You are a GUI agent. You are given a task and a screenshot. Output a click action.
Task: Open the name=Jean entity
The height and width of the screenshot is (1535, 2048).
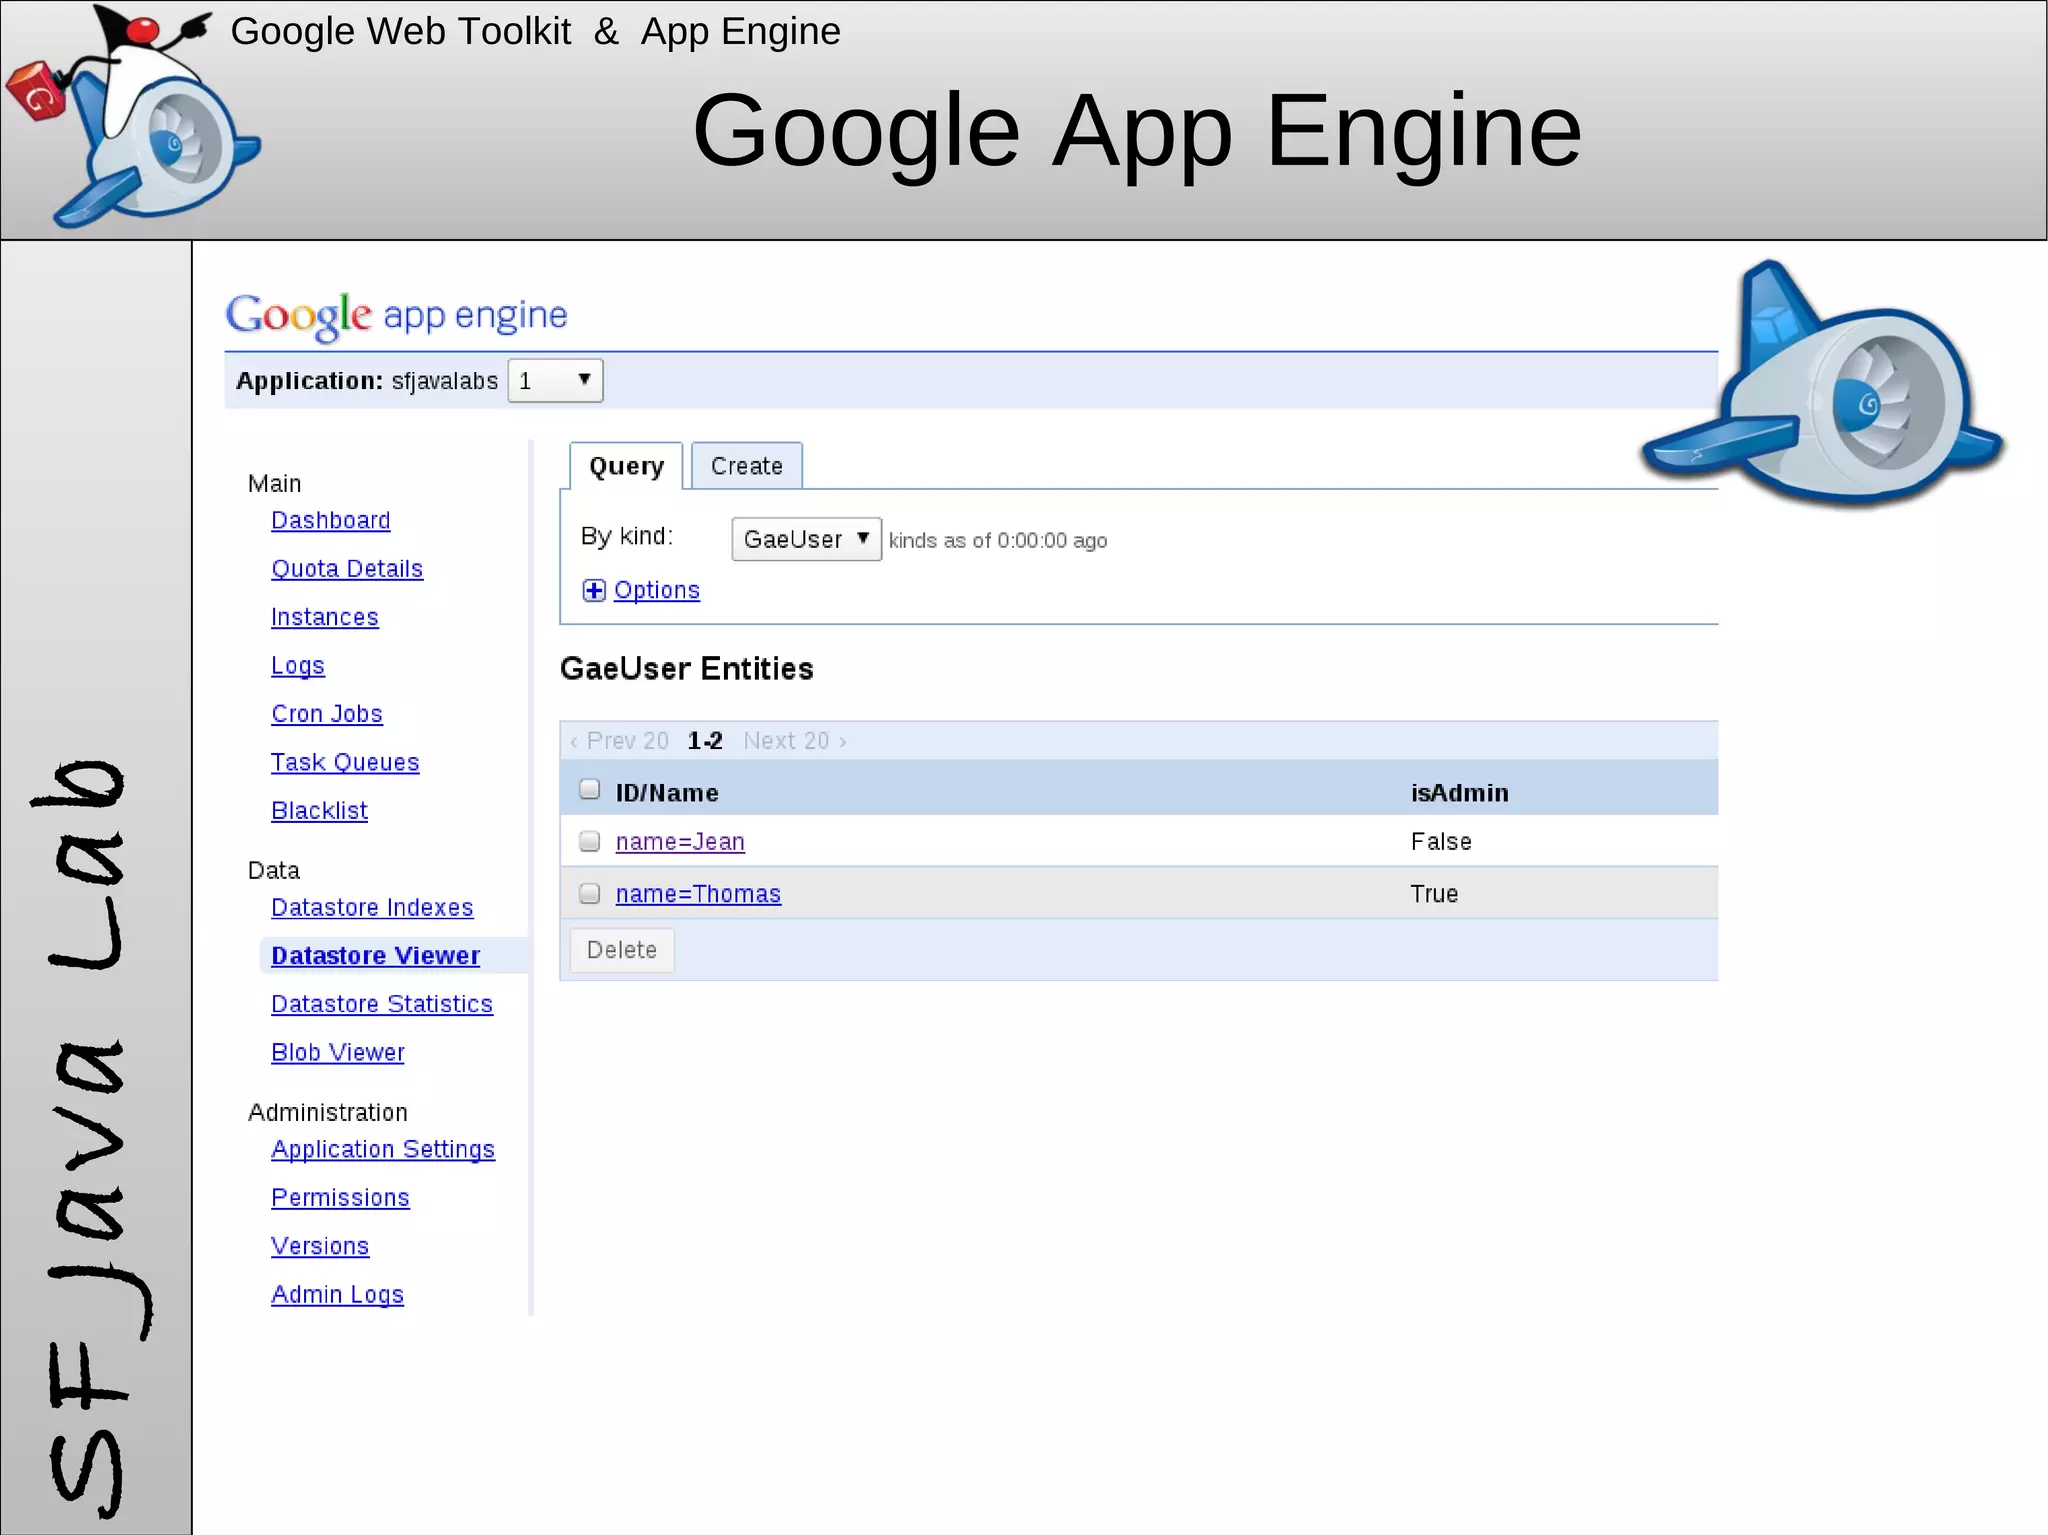680,842
